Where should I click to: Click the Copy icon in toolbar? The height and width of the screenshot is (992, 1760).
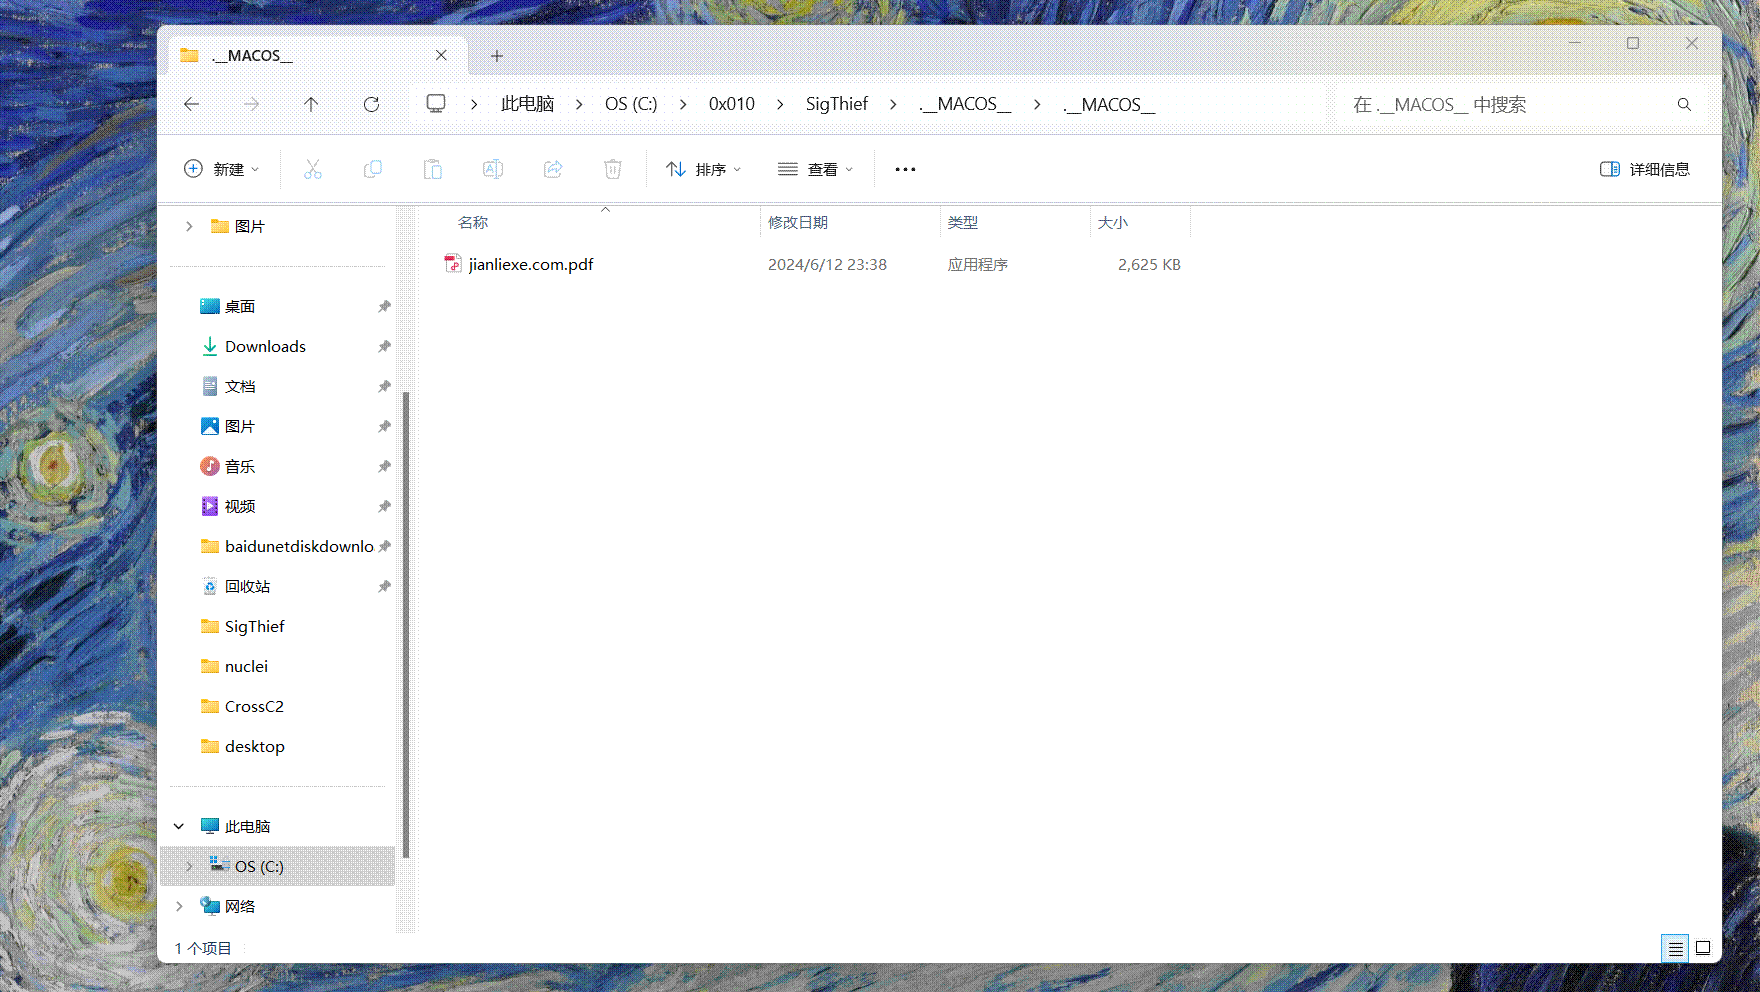(373, 169)
